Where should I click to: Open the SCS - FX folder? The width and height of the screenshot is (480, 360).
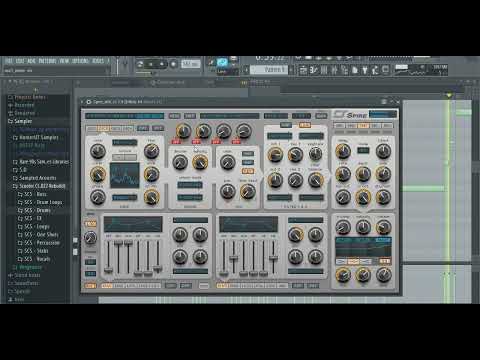tap(29, 218)
